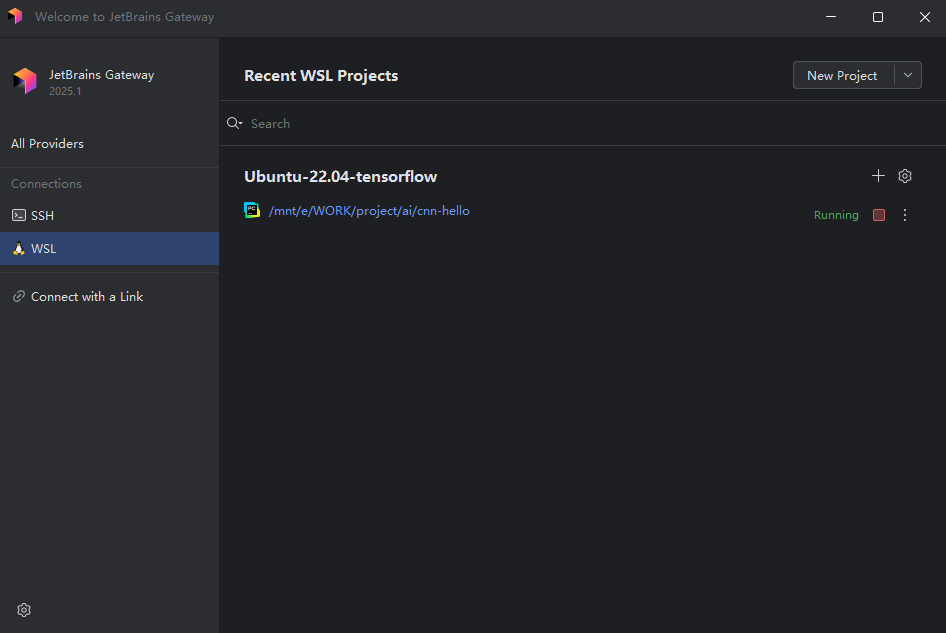Maximize the Gateway window
This screenshot has height=633, width=946.
tap(878, 17)
